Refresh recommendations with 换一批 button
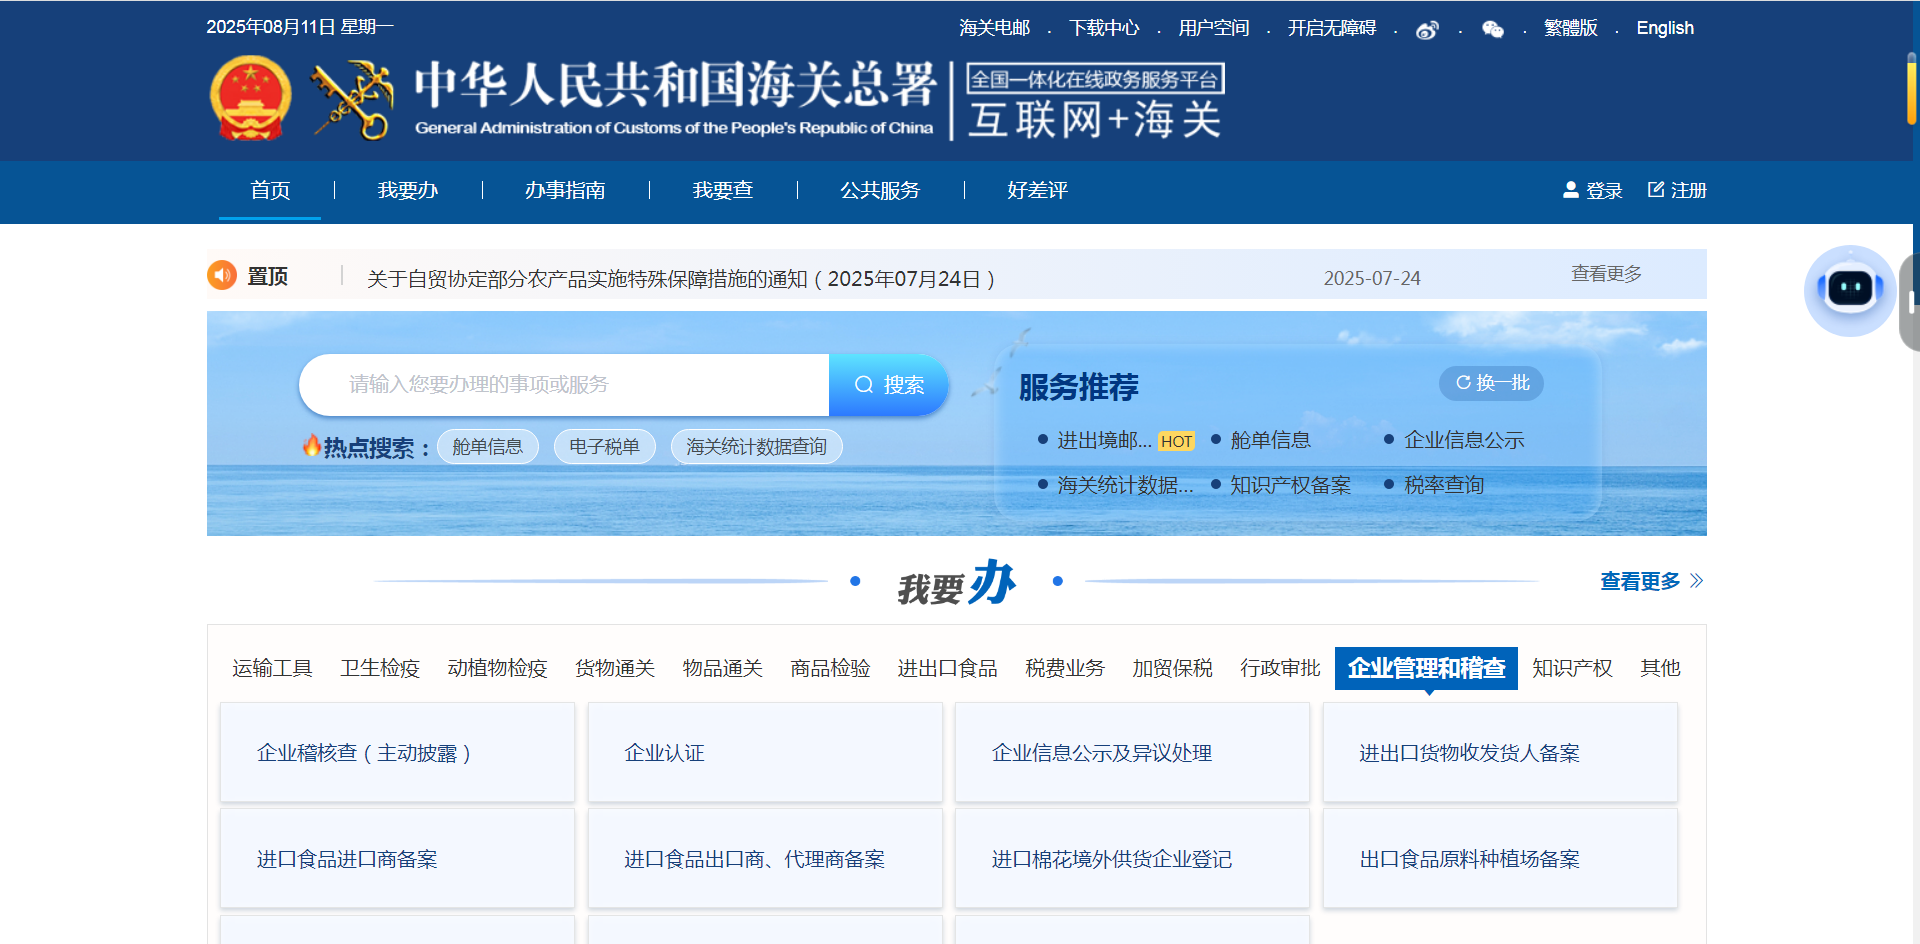 pyautogui.click(x=1491, y=383)
